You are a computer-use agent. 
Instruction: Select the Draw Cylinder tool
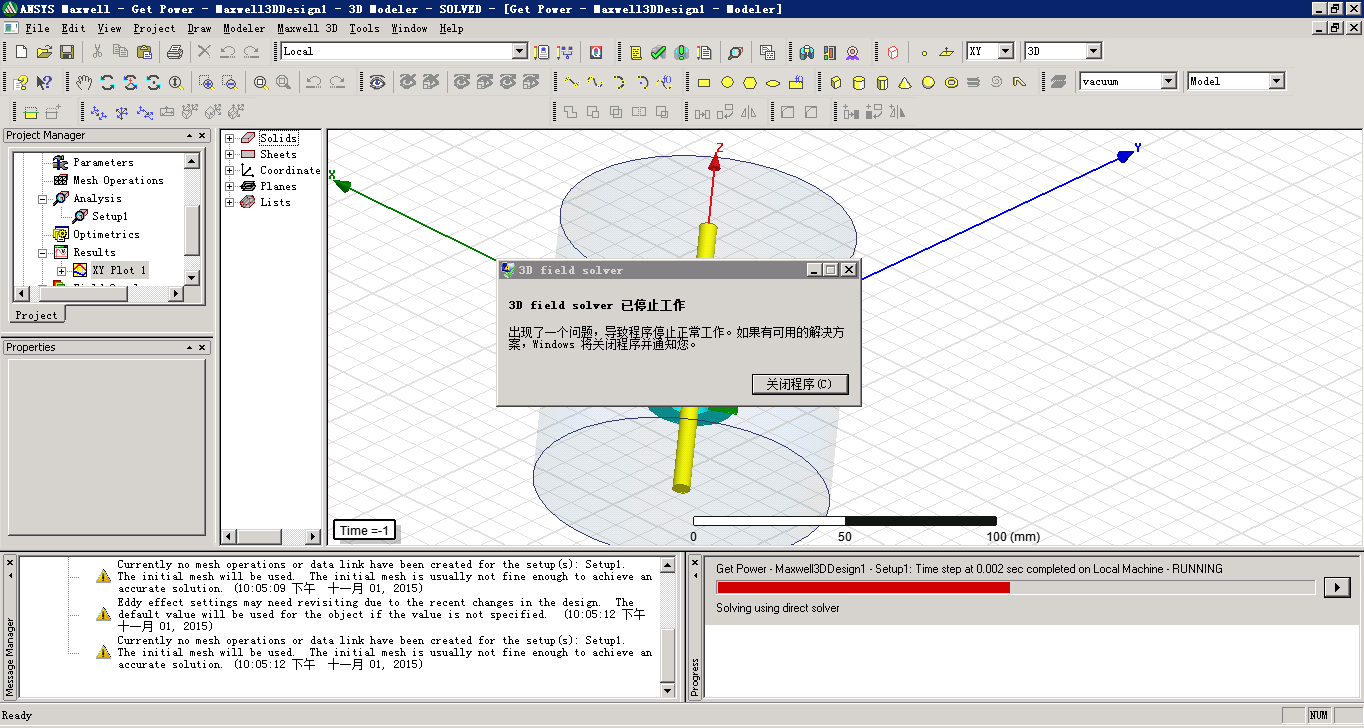(x=858, y=83)
